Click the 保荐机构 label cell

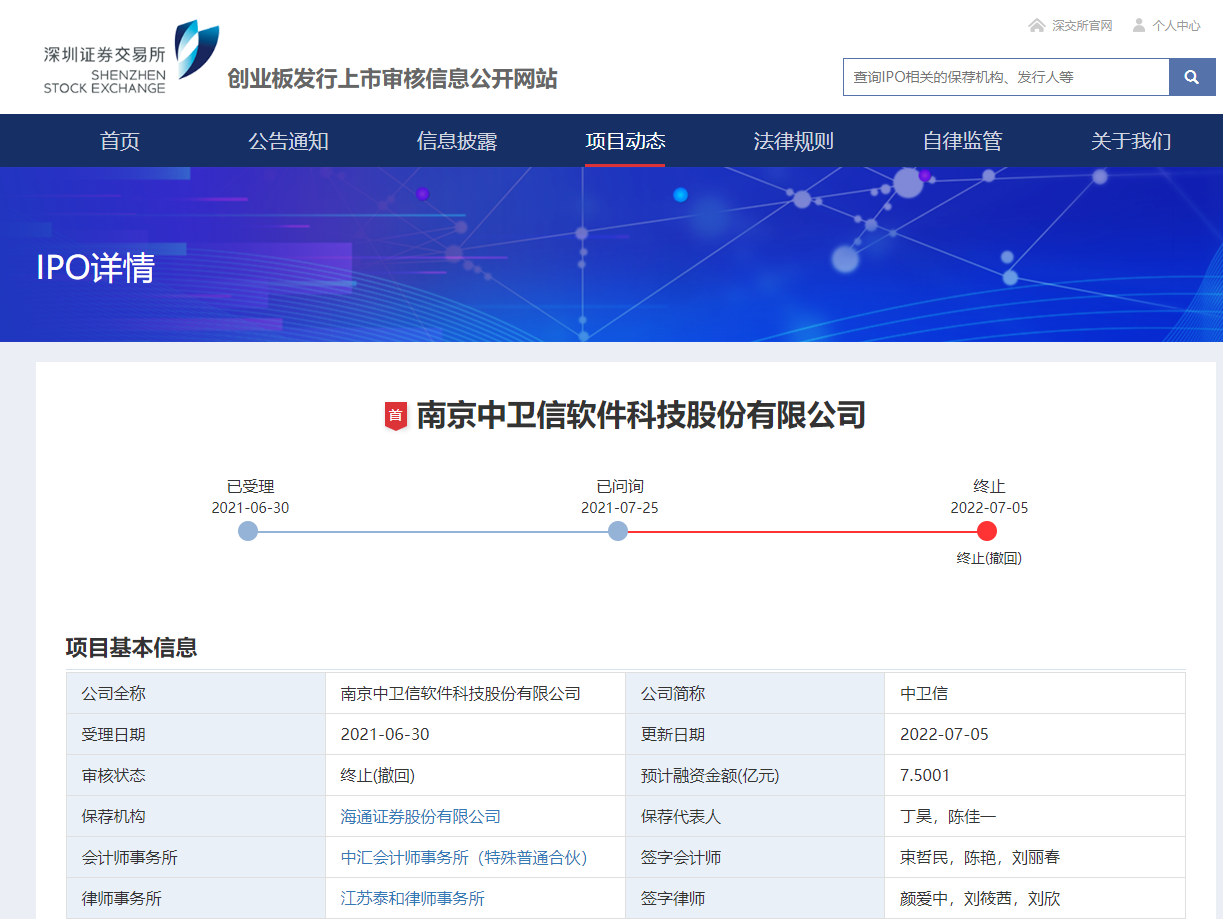[x=196, y=816]
